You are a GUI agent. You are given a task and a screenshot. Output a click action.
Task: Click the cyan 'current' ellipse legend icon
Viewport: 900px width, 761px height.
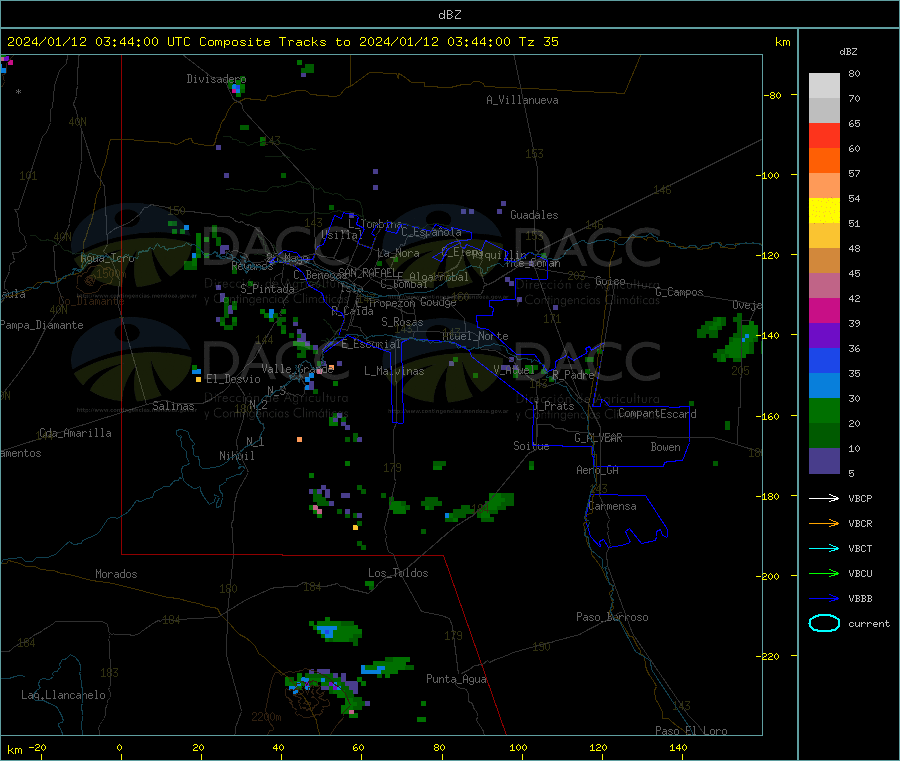pos(824,623)
